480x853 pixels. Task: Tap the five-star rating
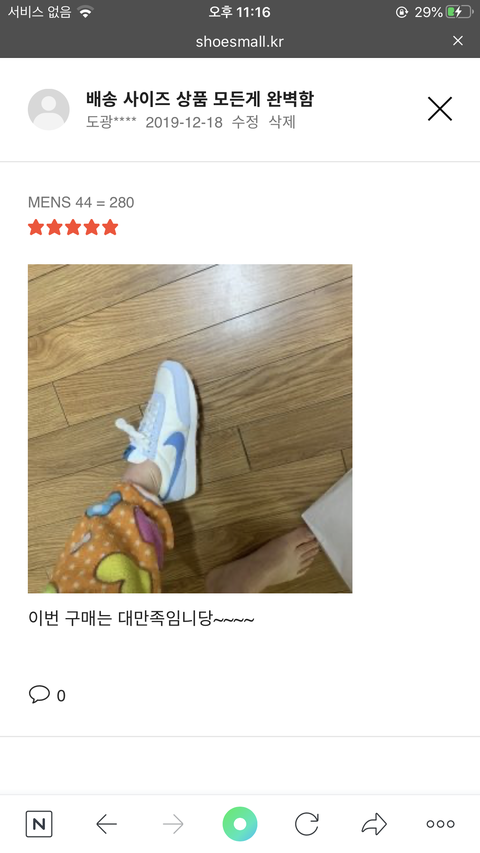[x=73, y=227]
